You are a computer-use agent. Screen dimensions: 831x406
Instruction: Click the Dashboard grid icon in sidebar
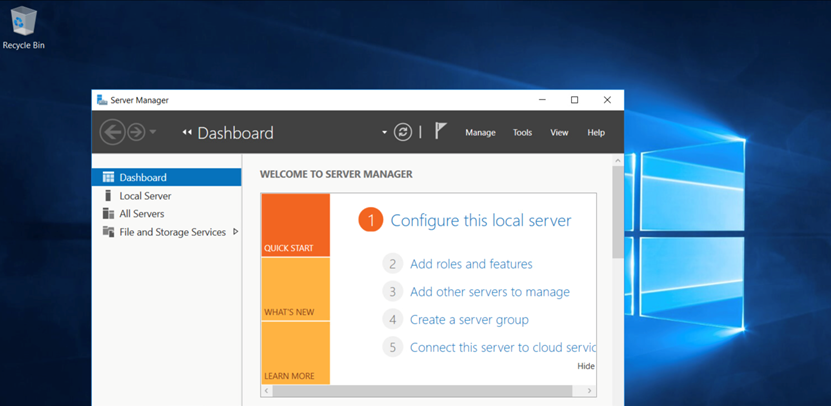[108, 178]
